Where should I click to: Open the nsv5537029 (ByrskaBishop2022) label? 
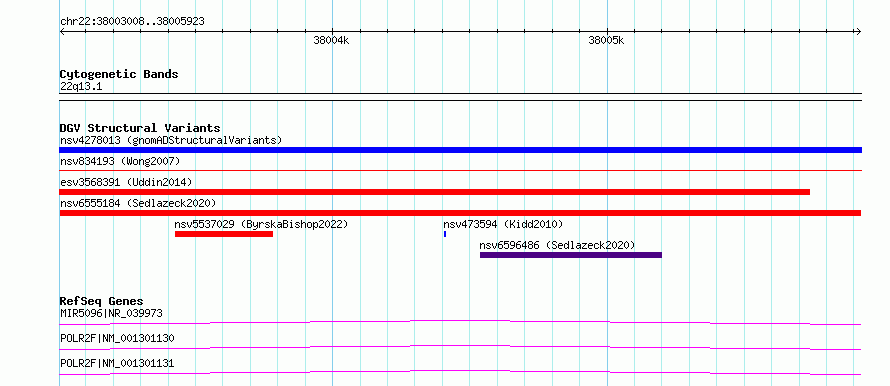(x=261, y=224)
